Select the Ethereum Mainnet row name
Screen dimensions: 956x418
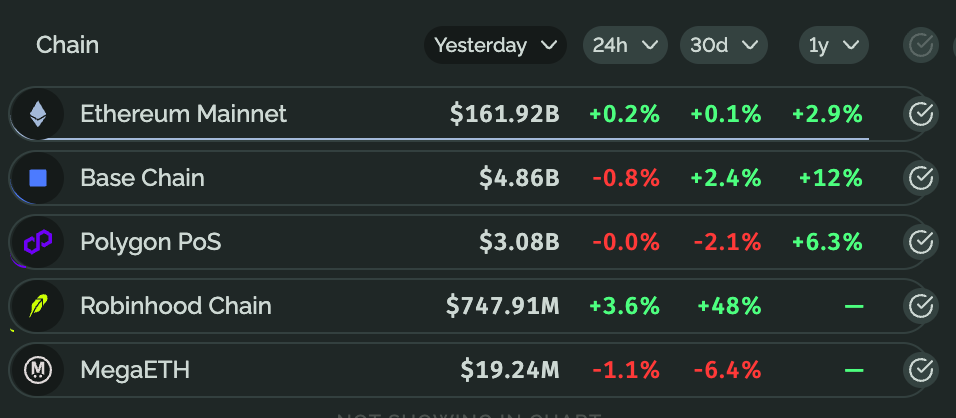(184, 114)
